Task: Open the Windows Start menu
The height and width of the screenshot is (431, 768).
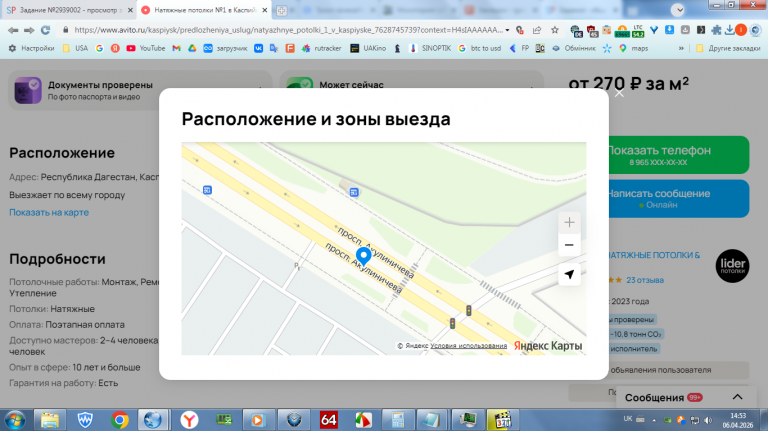Action: 15,420
